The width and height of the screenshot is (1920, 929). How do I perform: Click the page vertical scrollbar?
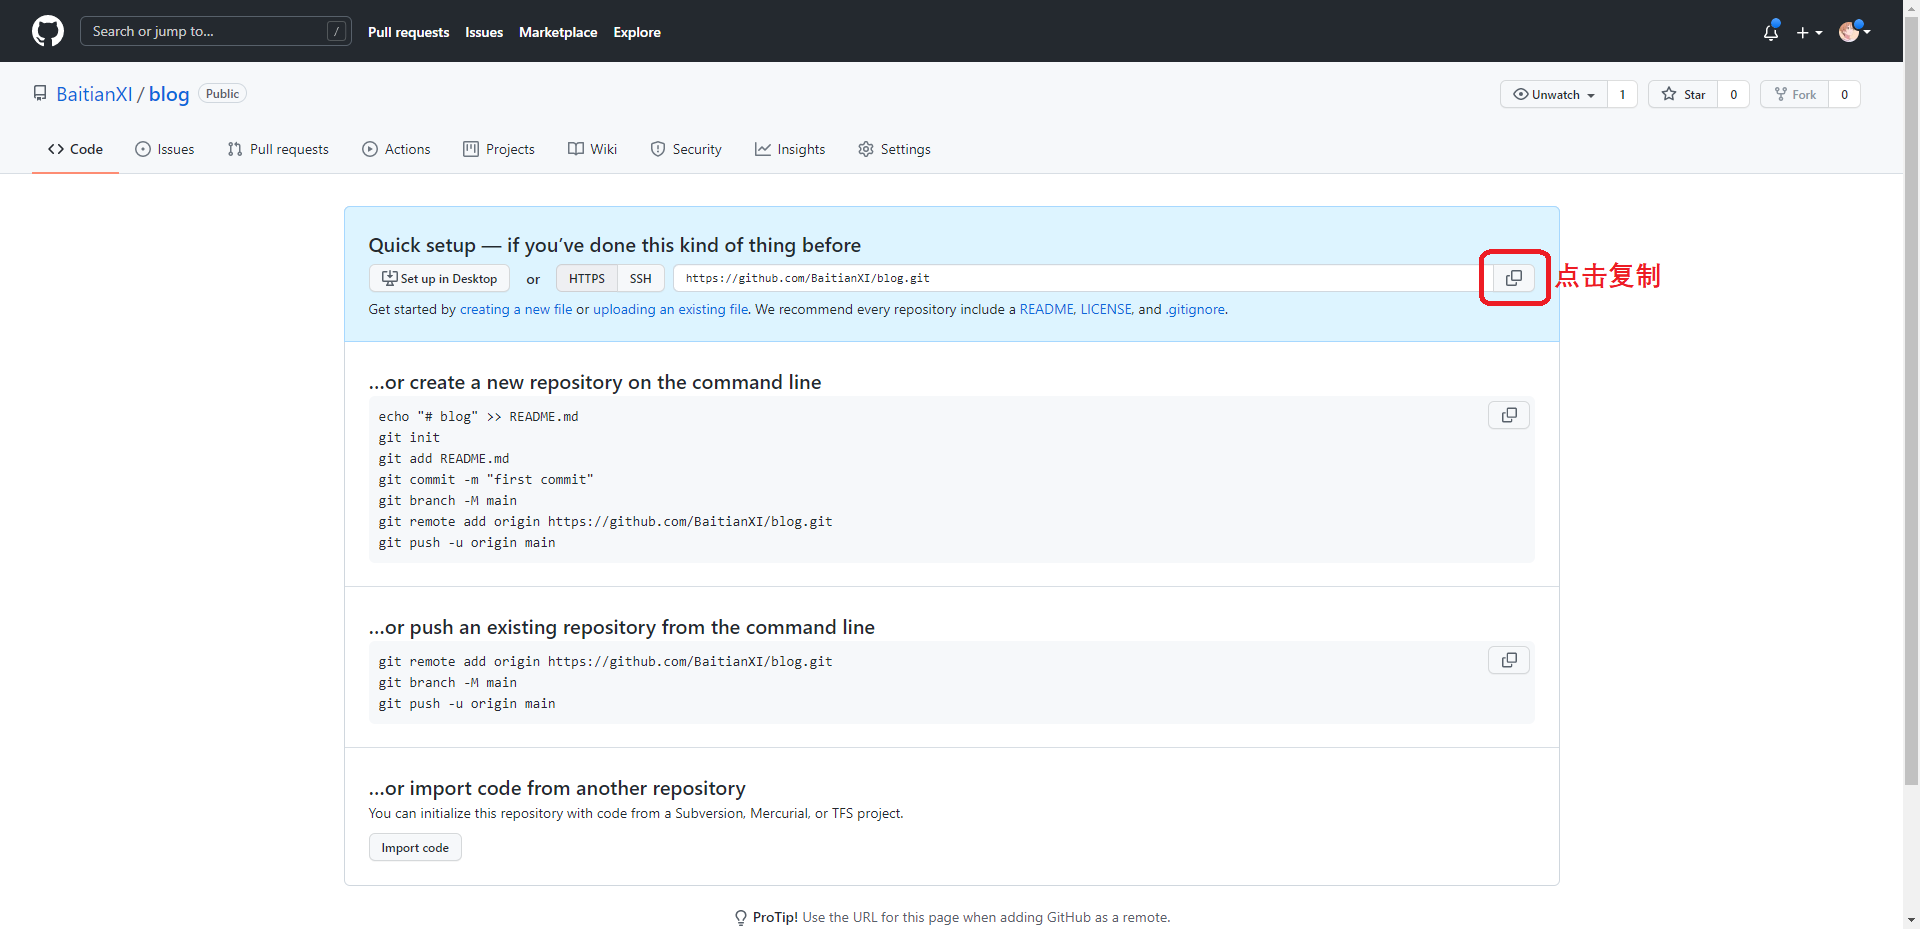coord(1911,400)
